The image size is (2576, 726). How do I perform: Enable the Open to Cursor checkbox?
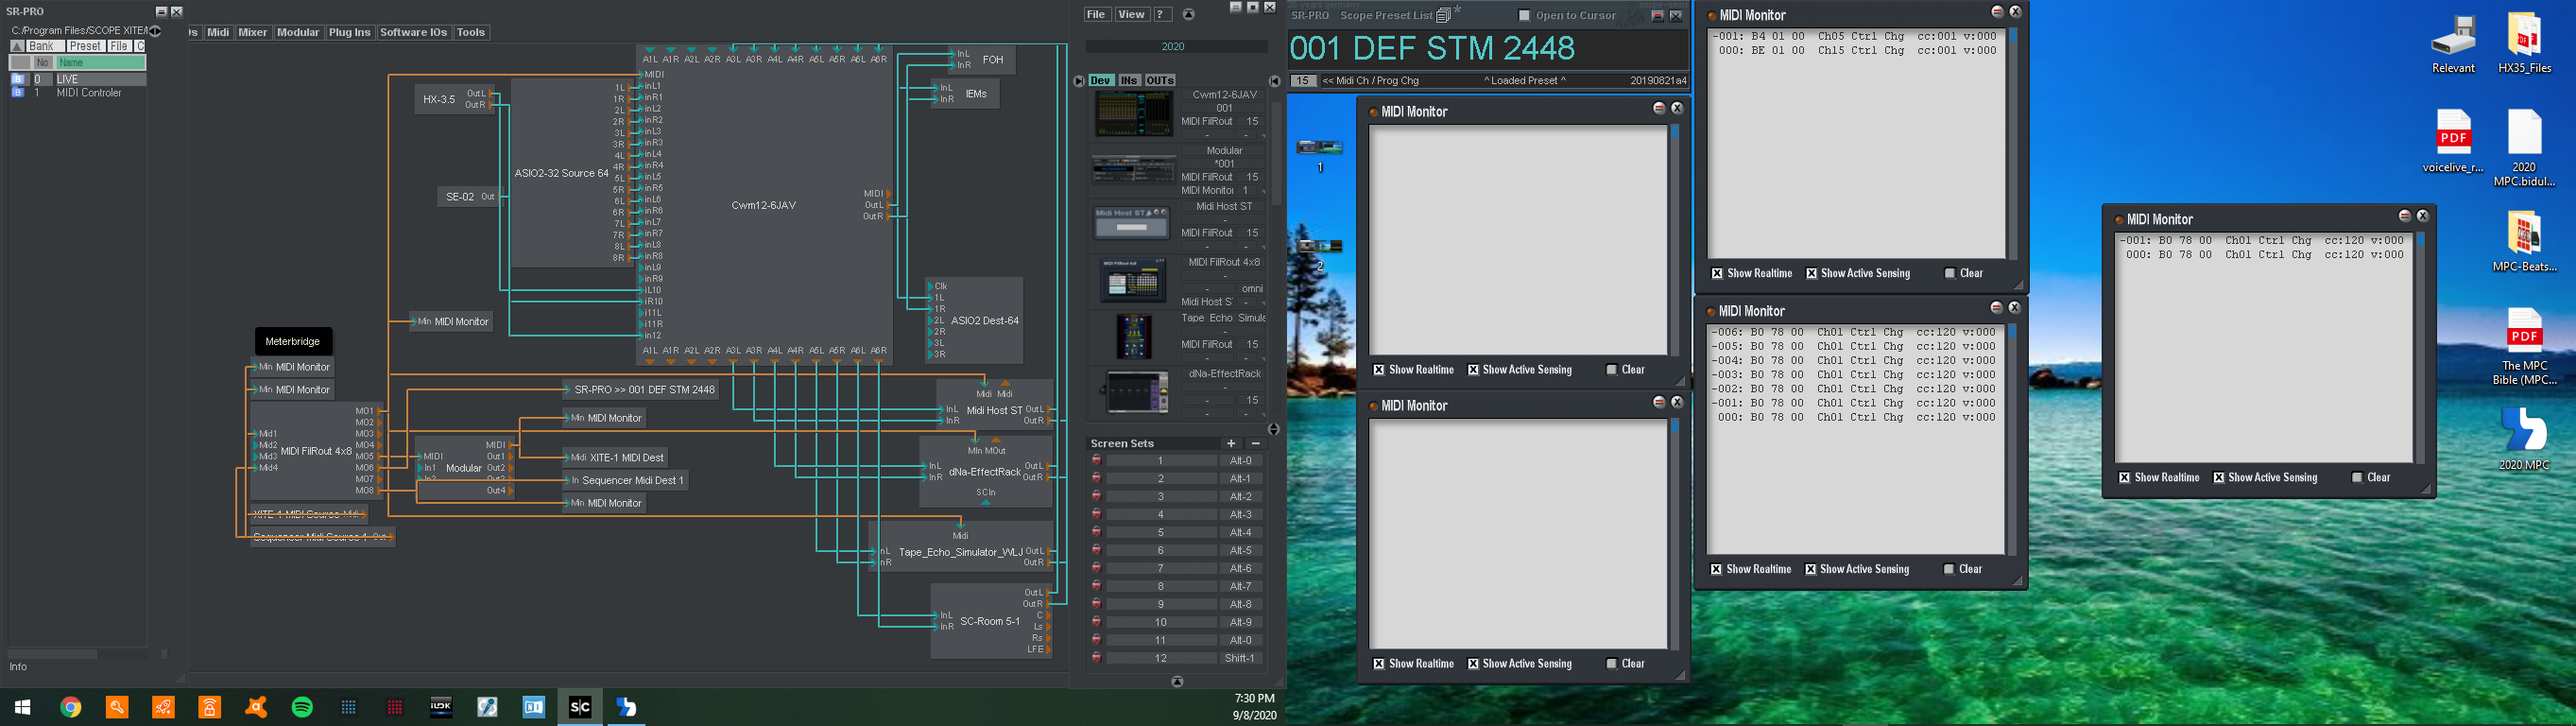1524,15
